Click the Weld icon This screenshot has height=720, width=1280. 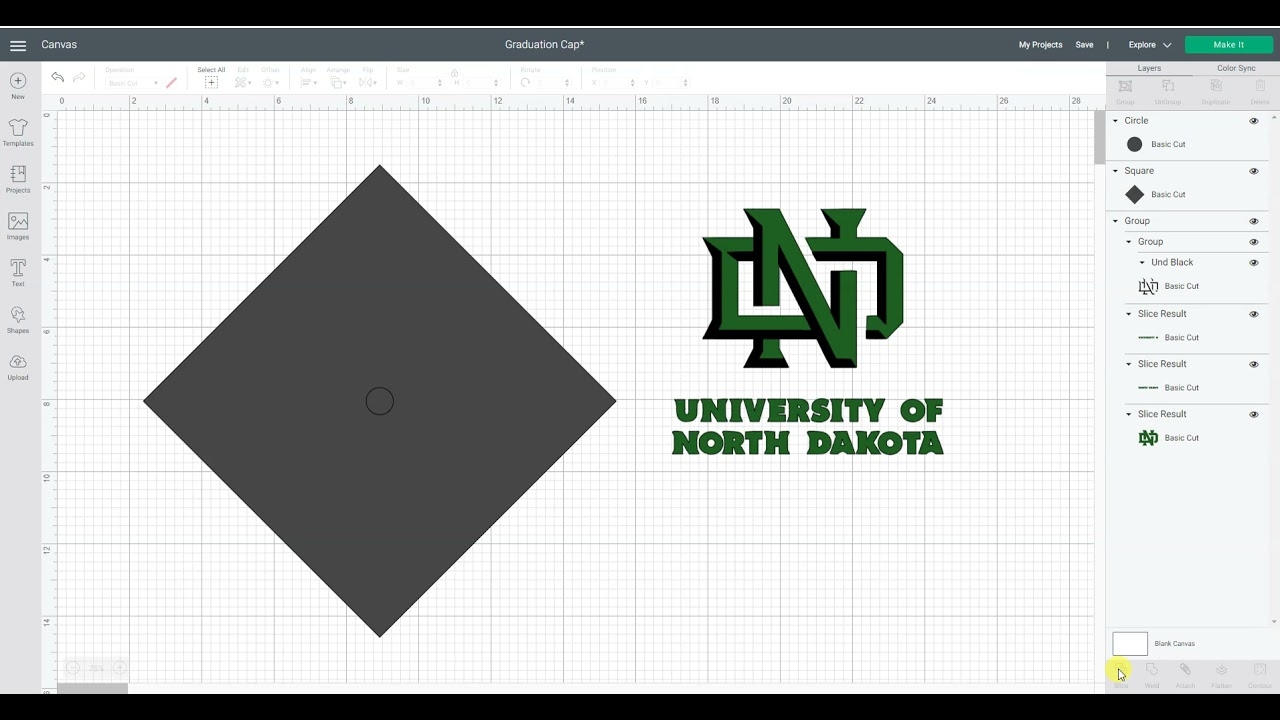click(x=1151, y=672)
